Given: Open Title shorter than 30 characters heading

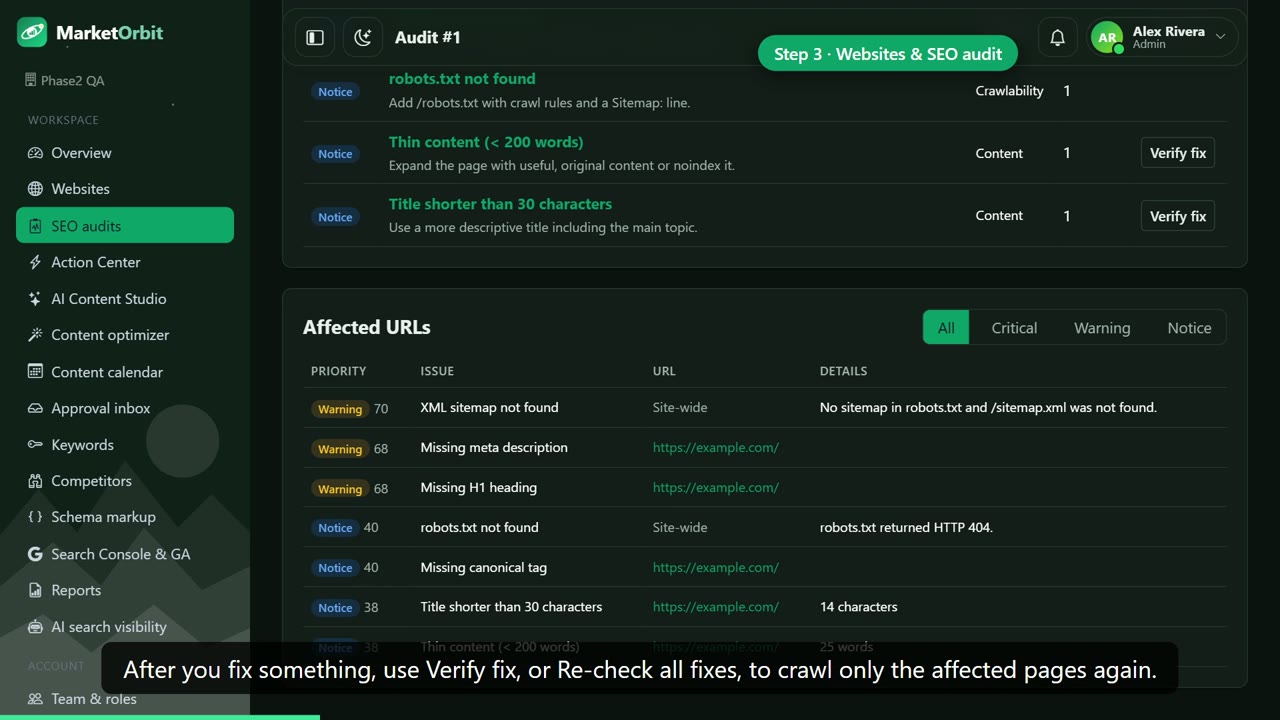Looking at the screenshot, I should point(500,204).
